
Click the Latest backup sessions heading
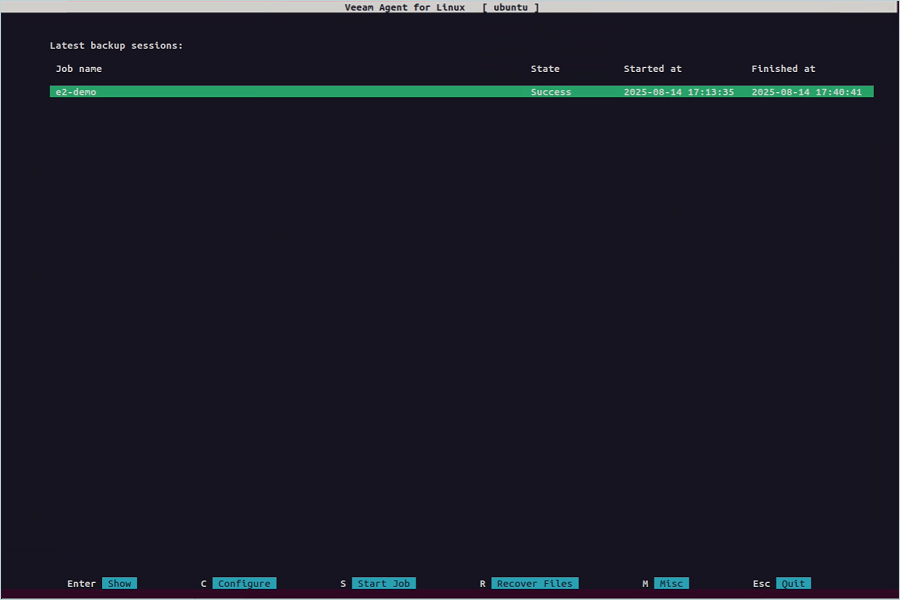(116, 45)
